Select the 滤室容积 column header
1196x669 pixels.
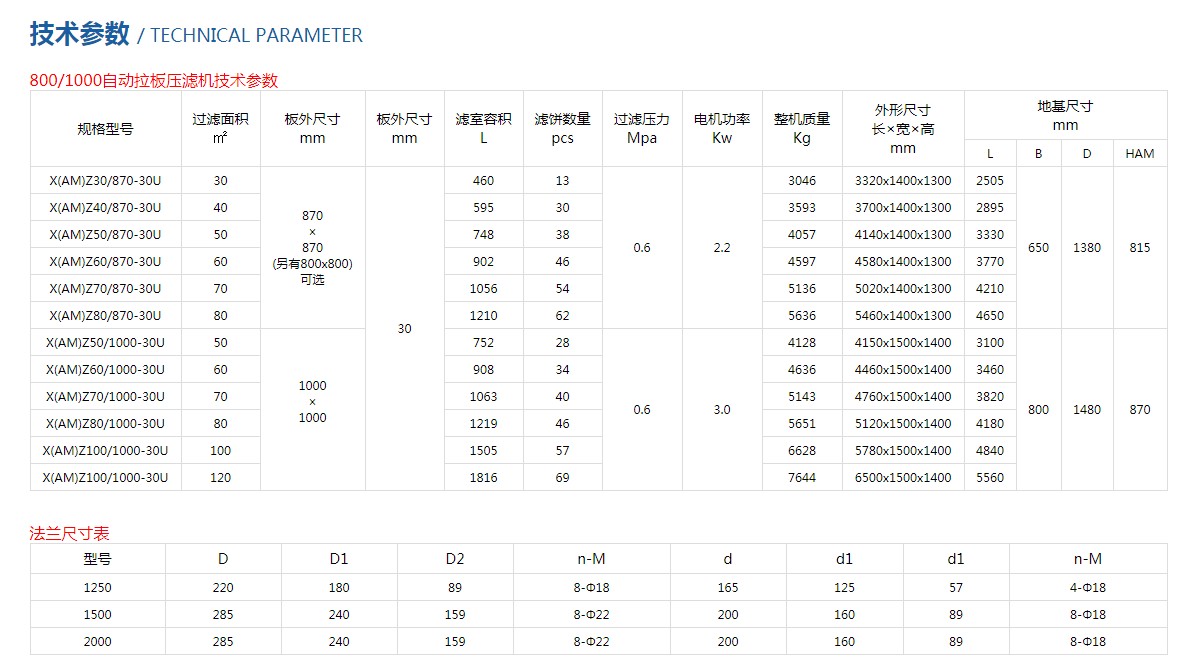point(483,128)
